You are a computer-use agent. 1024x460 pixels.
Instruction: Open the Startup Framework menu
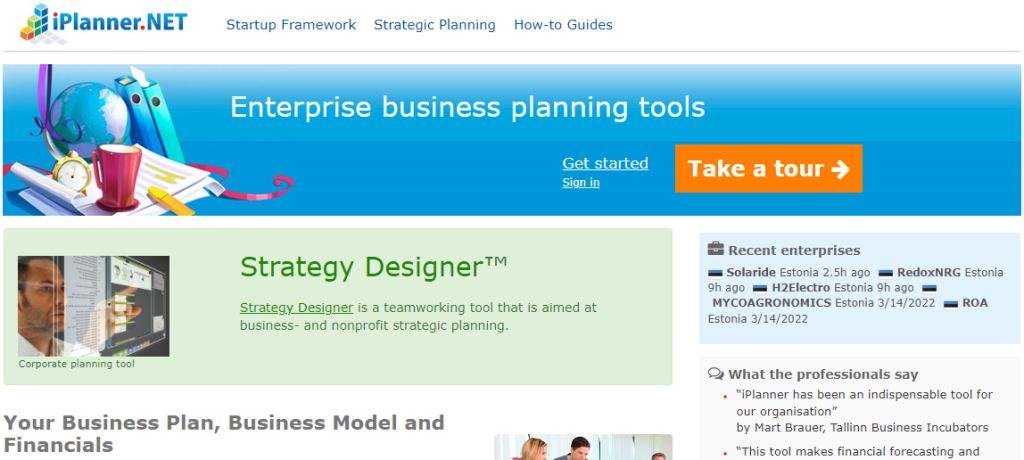pos(291,25)
